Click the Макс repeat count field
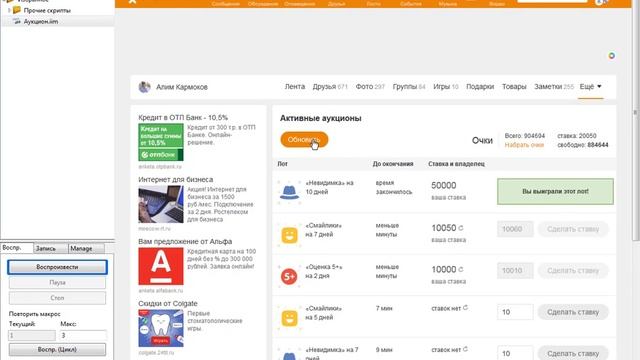The image size is (640, 360). pyautogui.click(x=83, y=335)
